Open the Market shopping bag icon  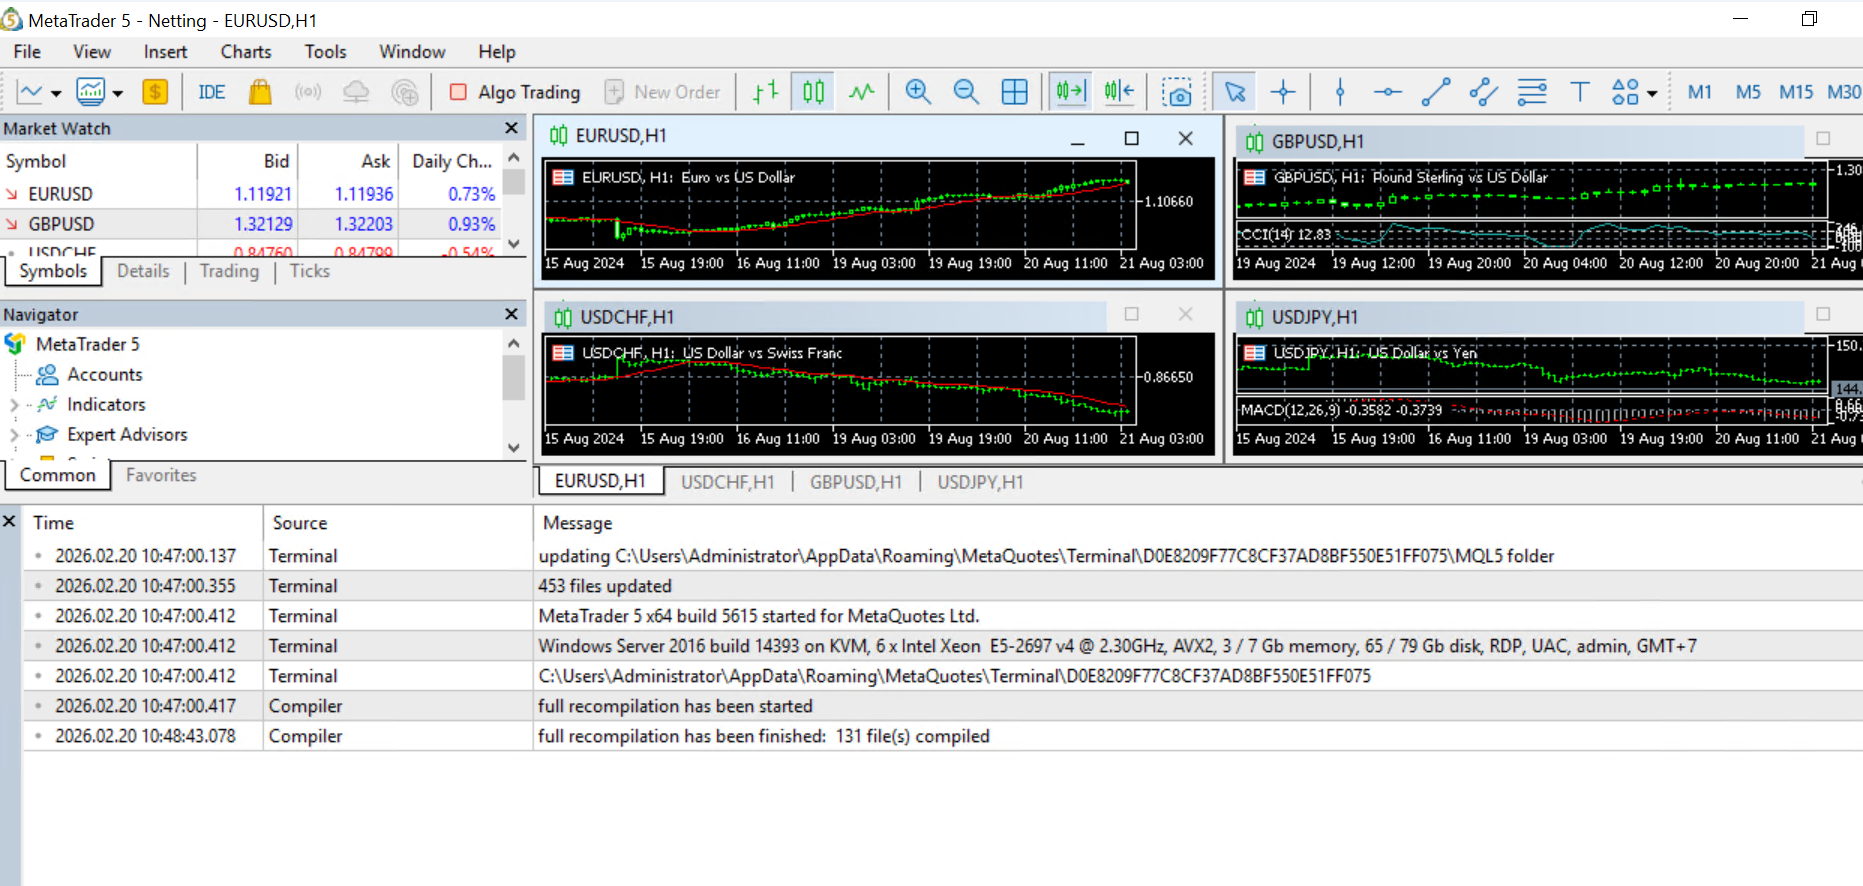(x=260, y=92)
